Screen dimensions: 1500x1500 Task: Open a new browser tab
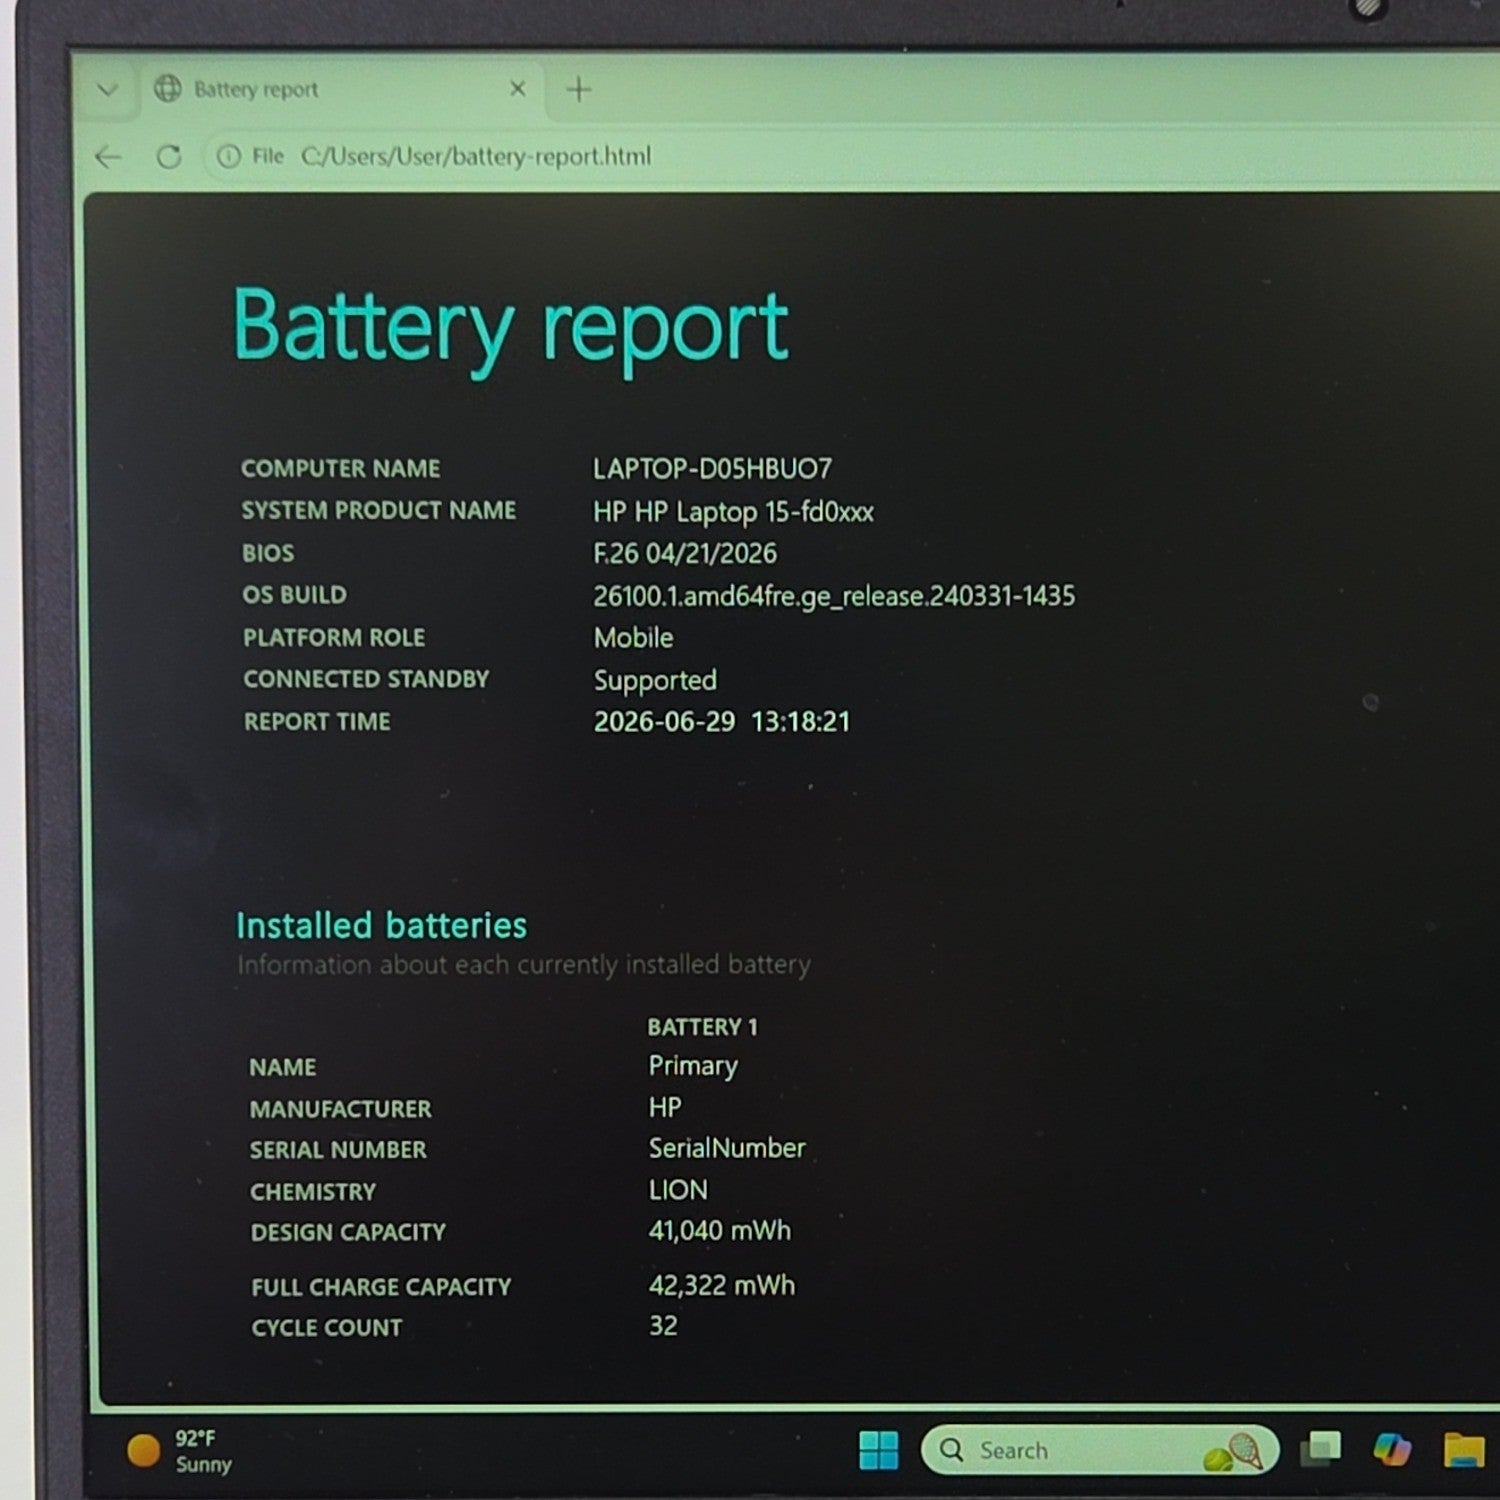point(578,90)
